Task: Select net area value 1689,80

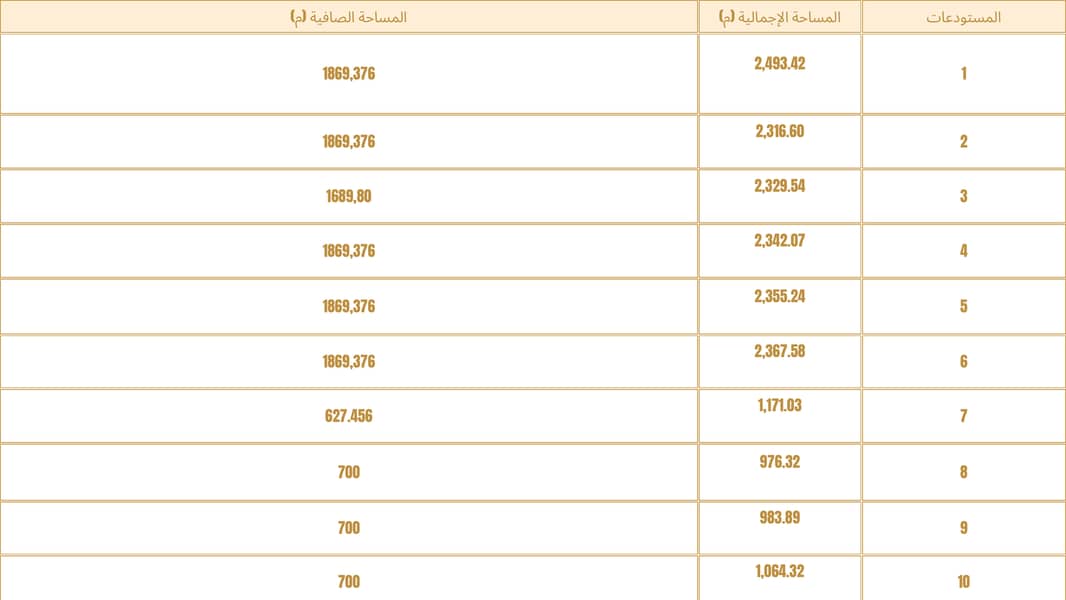Action: (349, 196)
